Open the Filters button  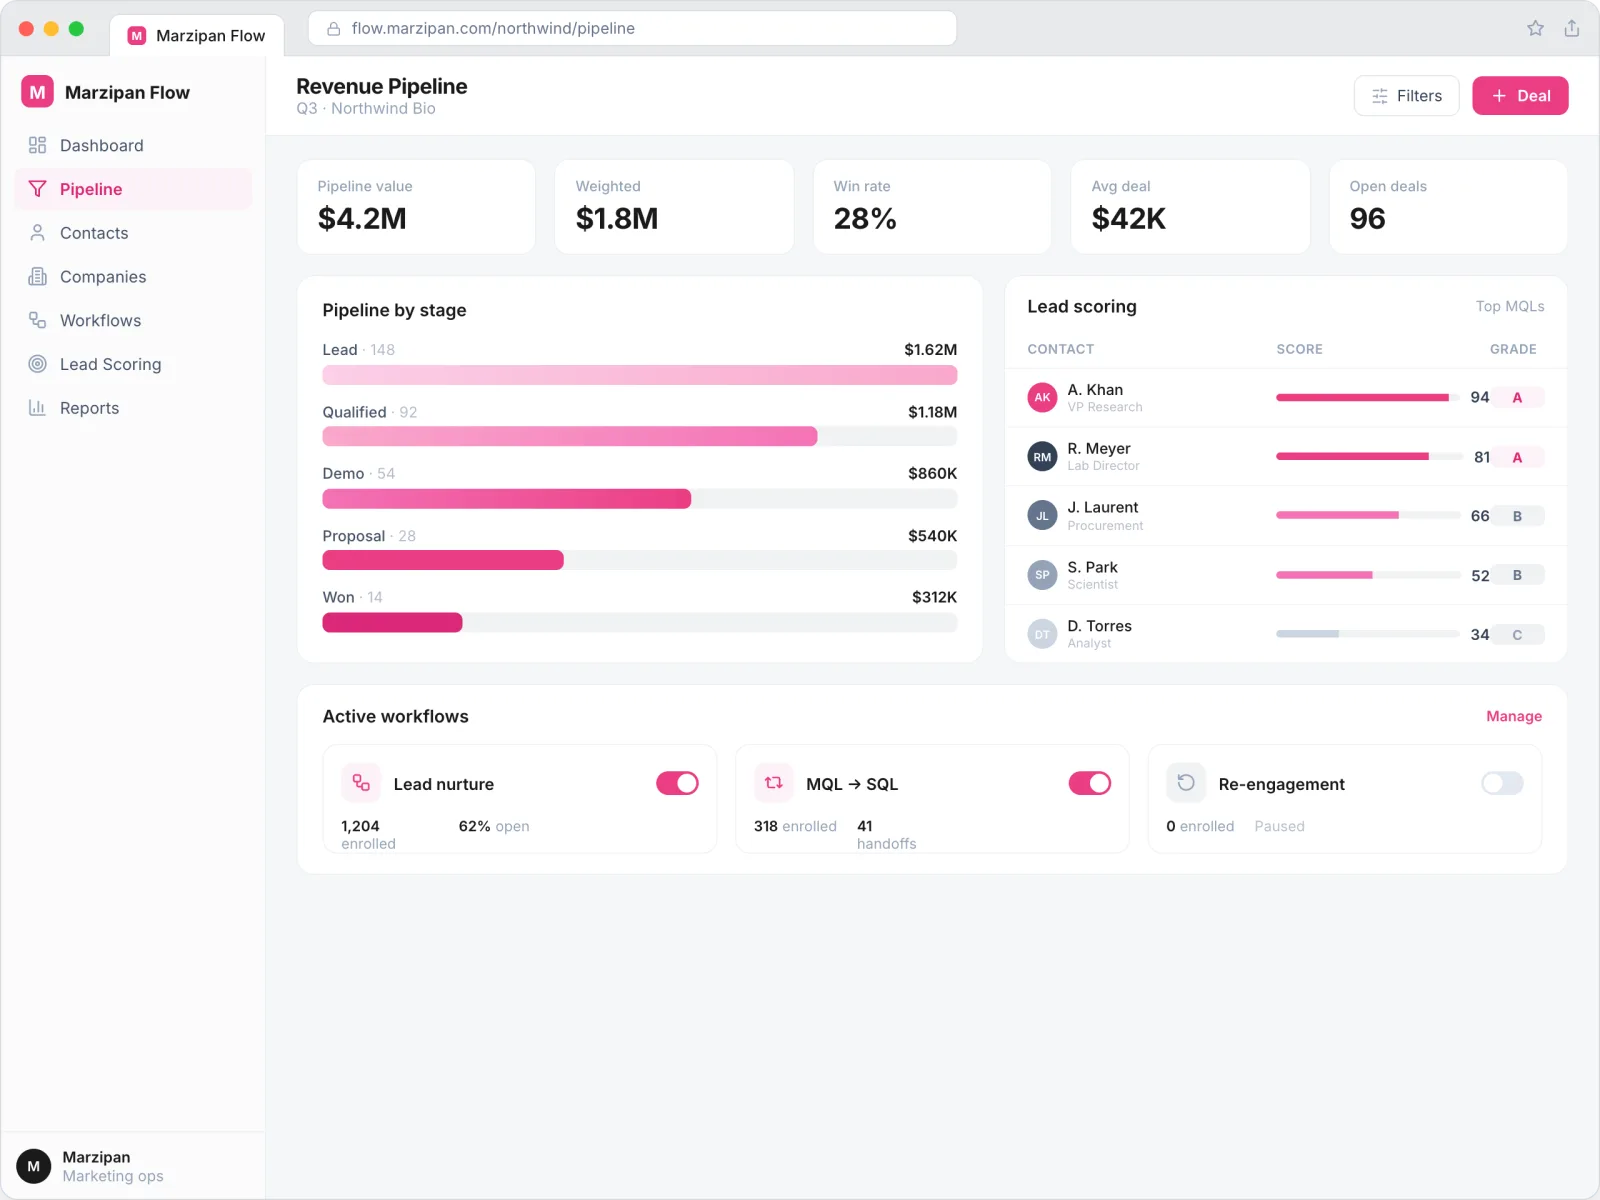[x=1406, y=96]
